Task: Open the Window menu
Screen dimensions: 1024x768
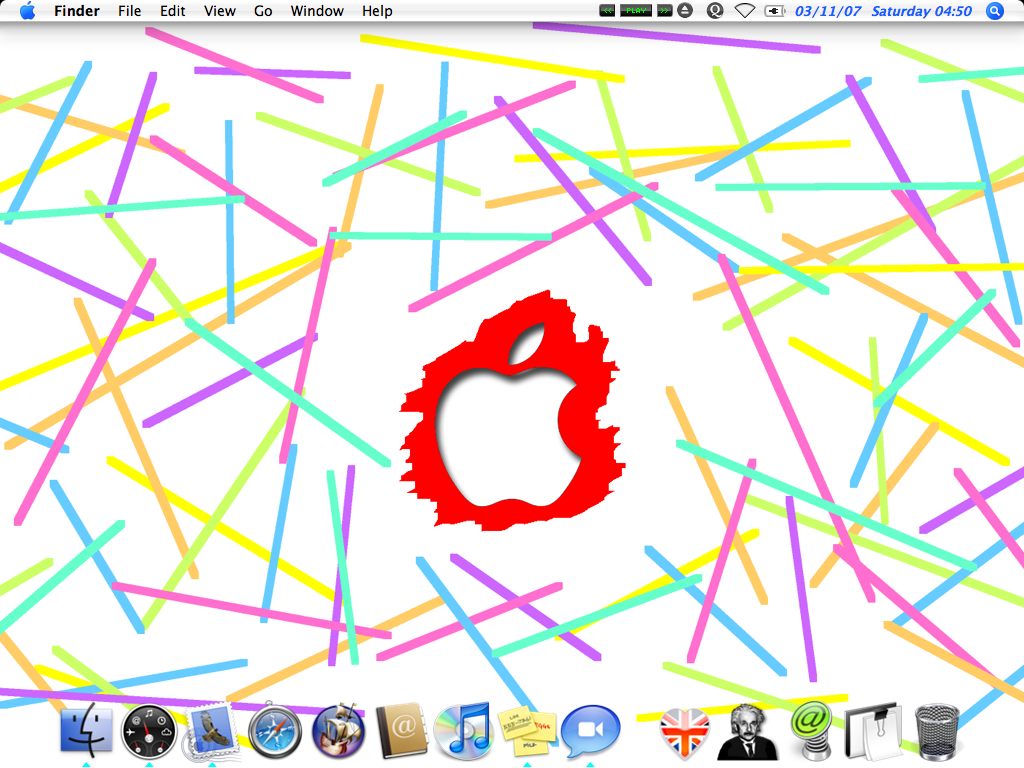Action: [317, 11]
